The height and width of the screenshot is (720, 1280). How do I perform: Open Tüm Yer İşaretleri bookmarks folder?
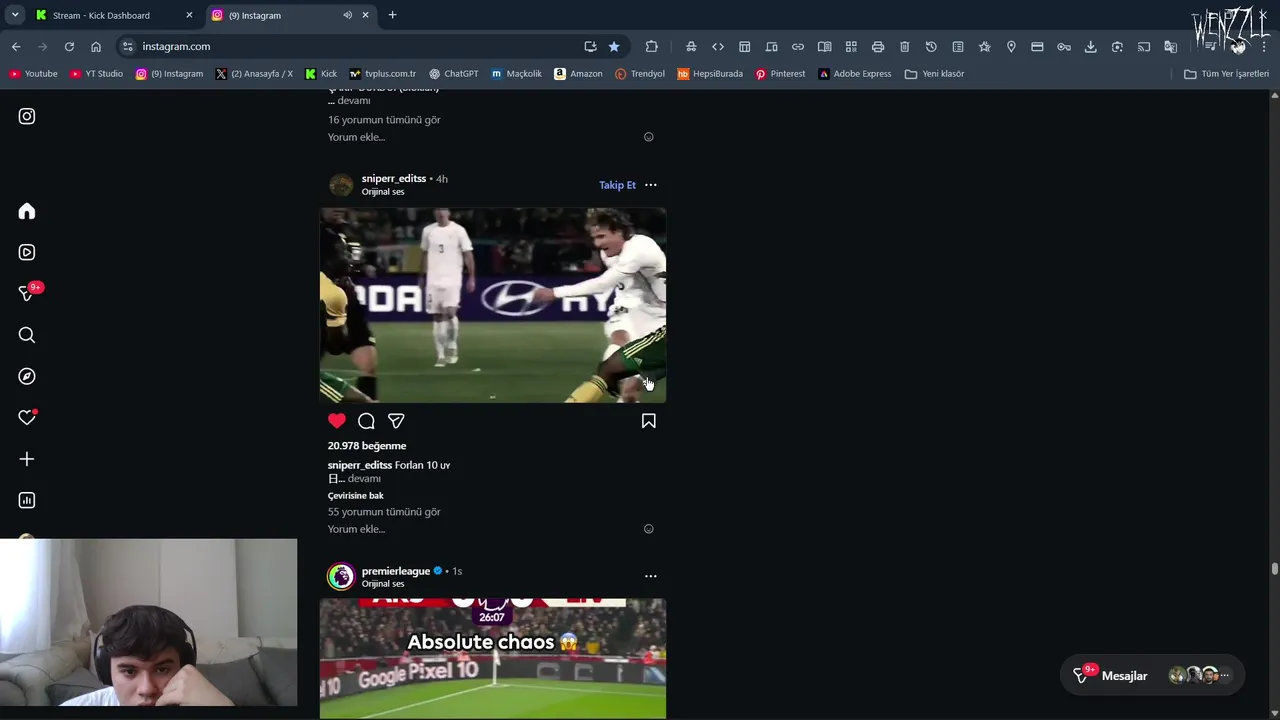coord(1226,74)
